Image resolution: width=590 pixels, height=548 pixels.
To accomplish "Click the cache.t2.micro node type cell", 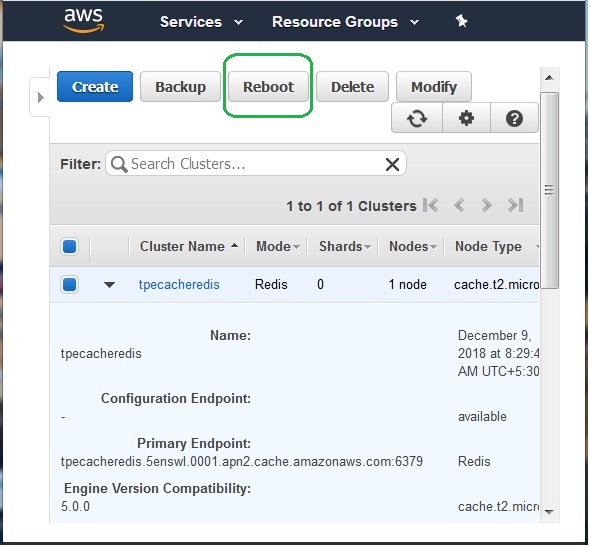I will [497, 285].
